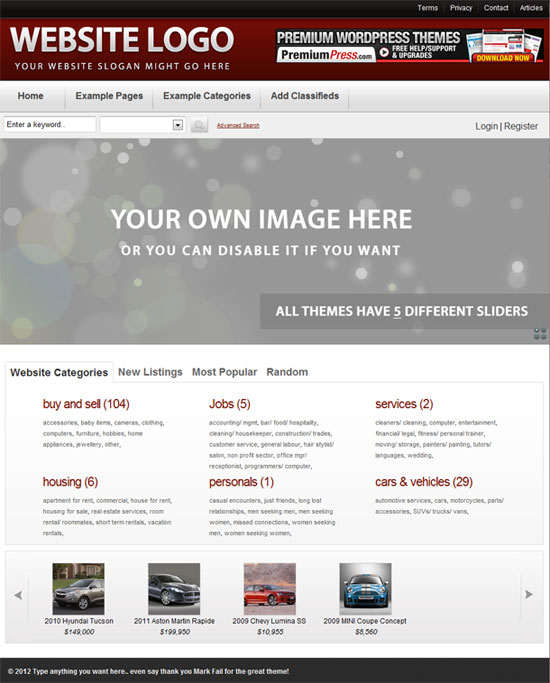Screen dimensions: 550x683
Task: Click the $149,000 price
Action: pos(79,632)
